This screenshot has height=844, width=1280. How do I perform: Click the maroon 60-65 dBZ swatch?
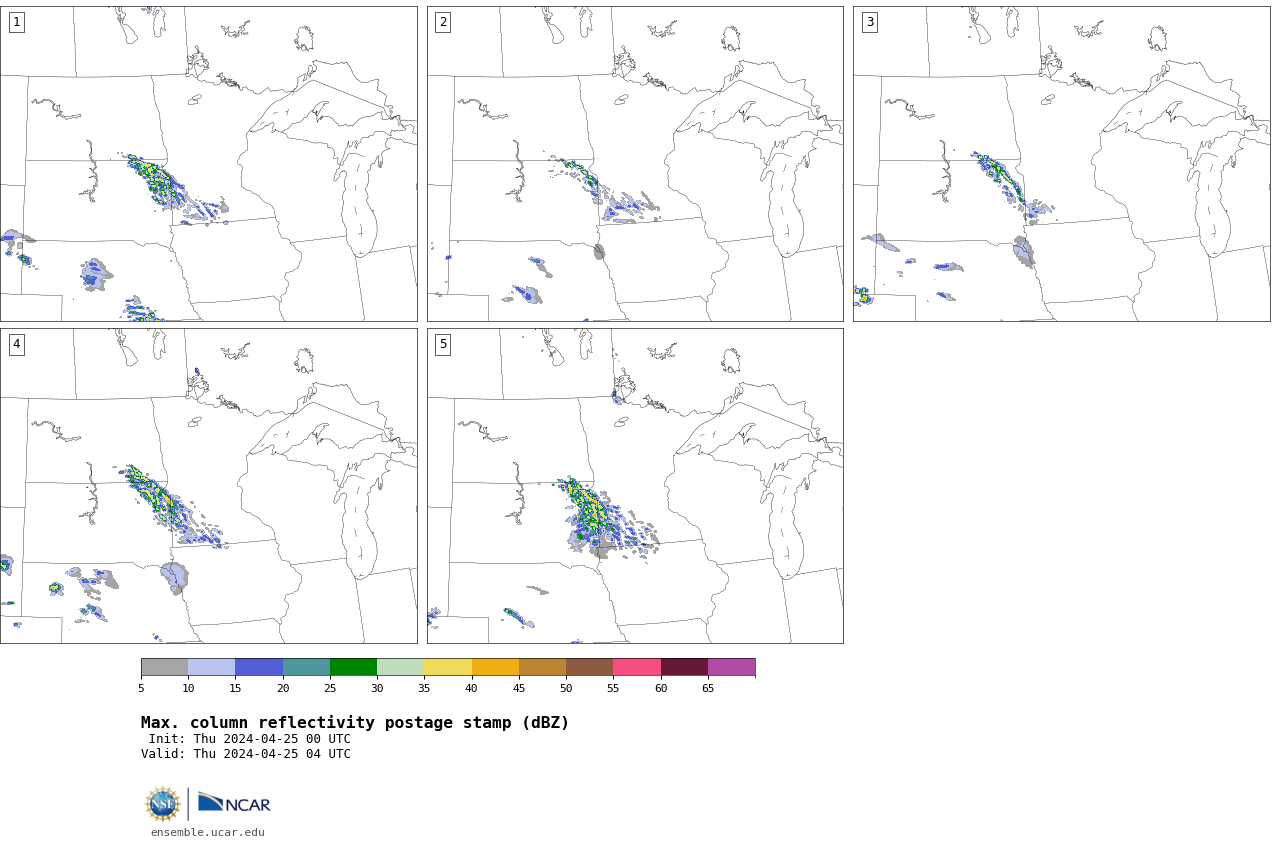pos(684,667)
